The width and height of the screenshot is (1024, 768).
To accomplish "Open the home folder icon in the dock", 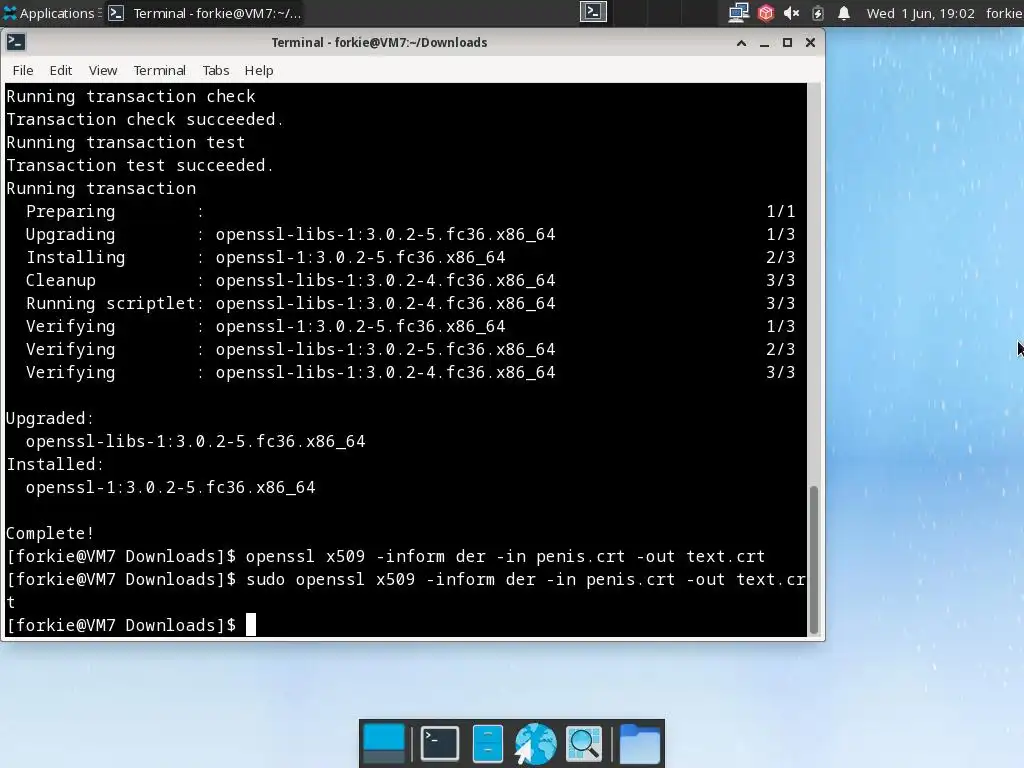I will (639, 744).
